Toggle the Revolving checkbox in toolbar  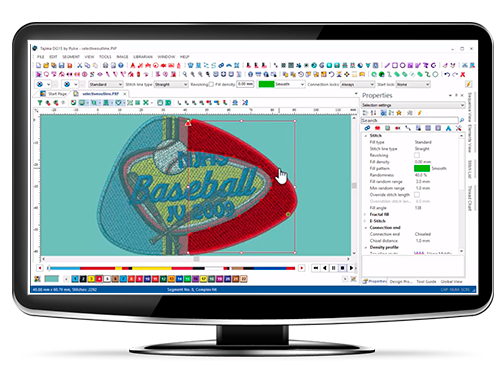pyautogui.click(x=211, y=84)
